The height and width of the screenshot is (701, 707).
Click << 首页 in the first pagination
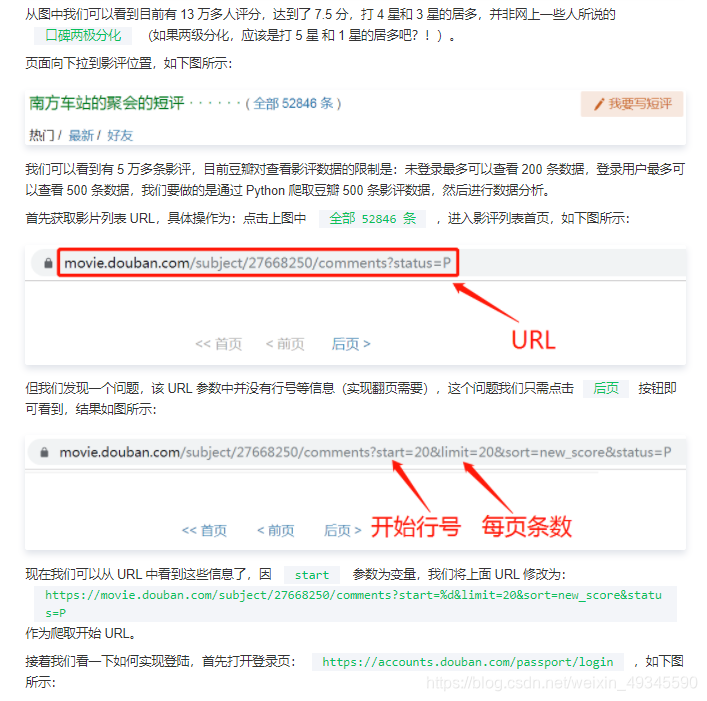pyautogui.click(x=219, y=344)
